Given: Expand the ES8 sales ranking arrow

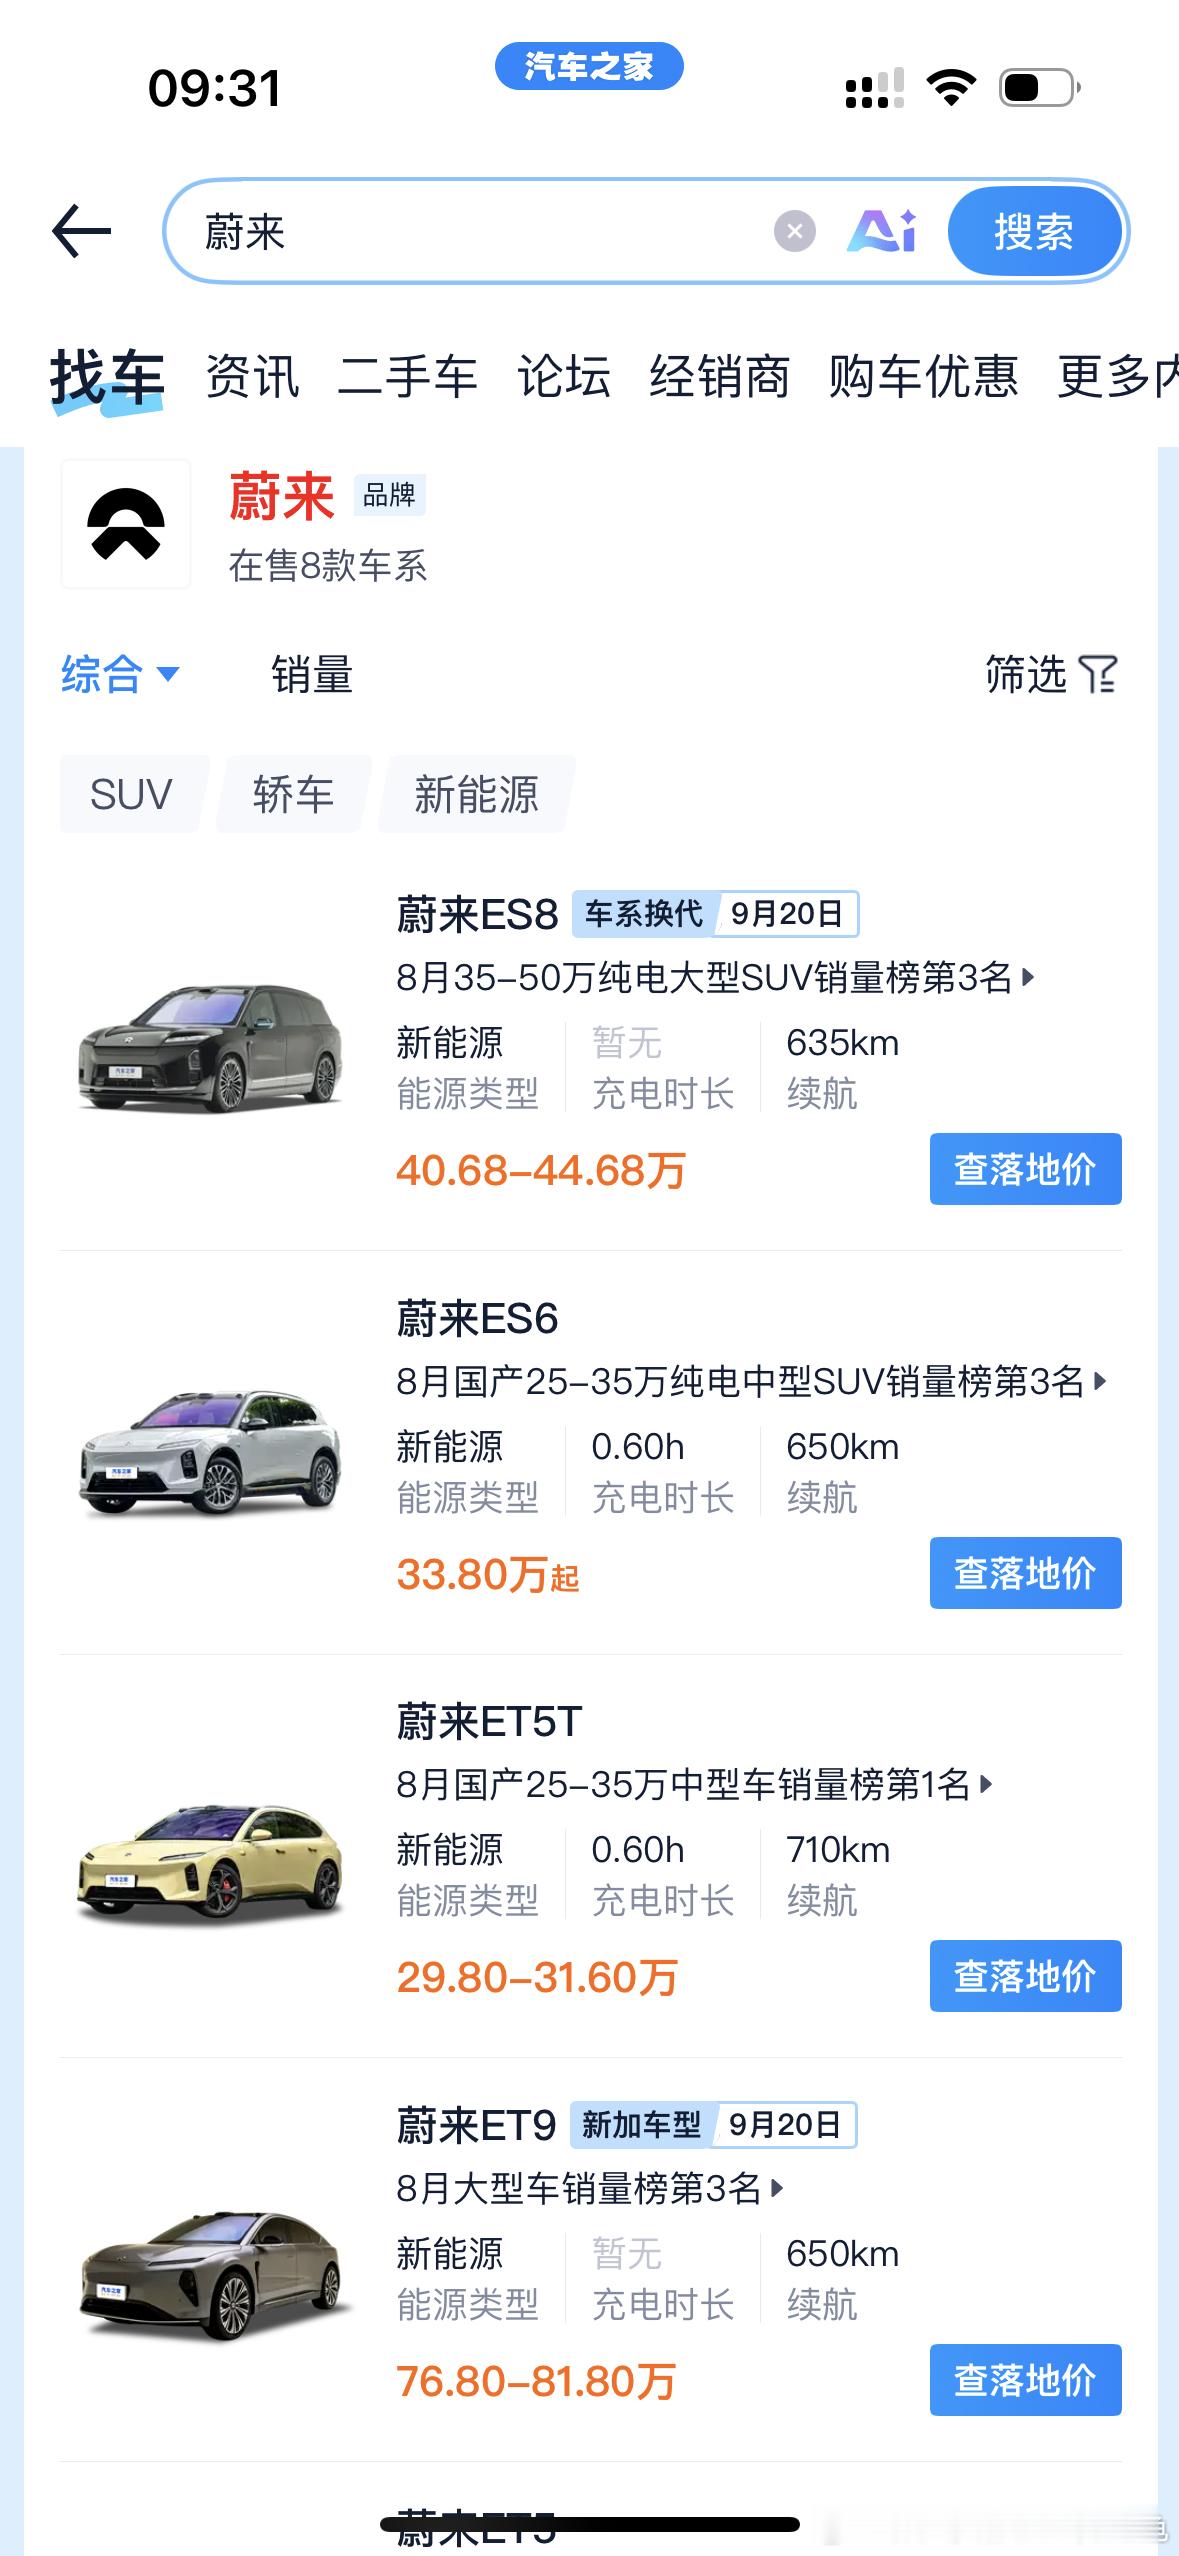Looking at the screenshot, I should (x=1028, y=977).
